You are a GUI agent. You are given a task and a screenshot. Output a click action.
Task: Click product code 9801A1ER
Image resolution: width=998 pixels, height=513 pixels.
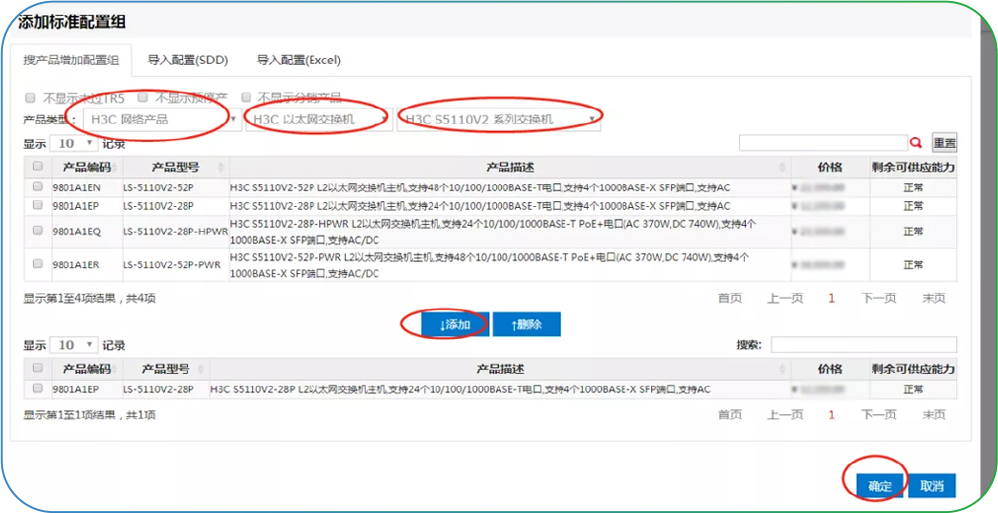pos(76,264)
